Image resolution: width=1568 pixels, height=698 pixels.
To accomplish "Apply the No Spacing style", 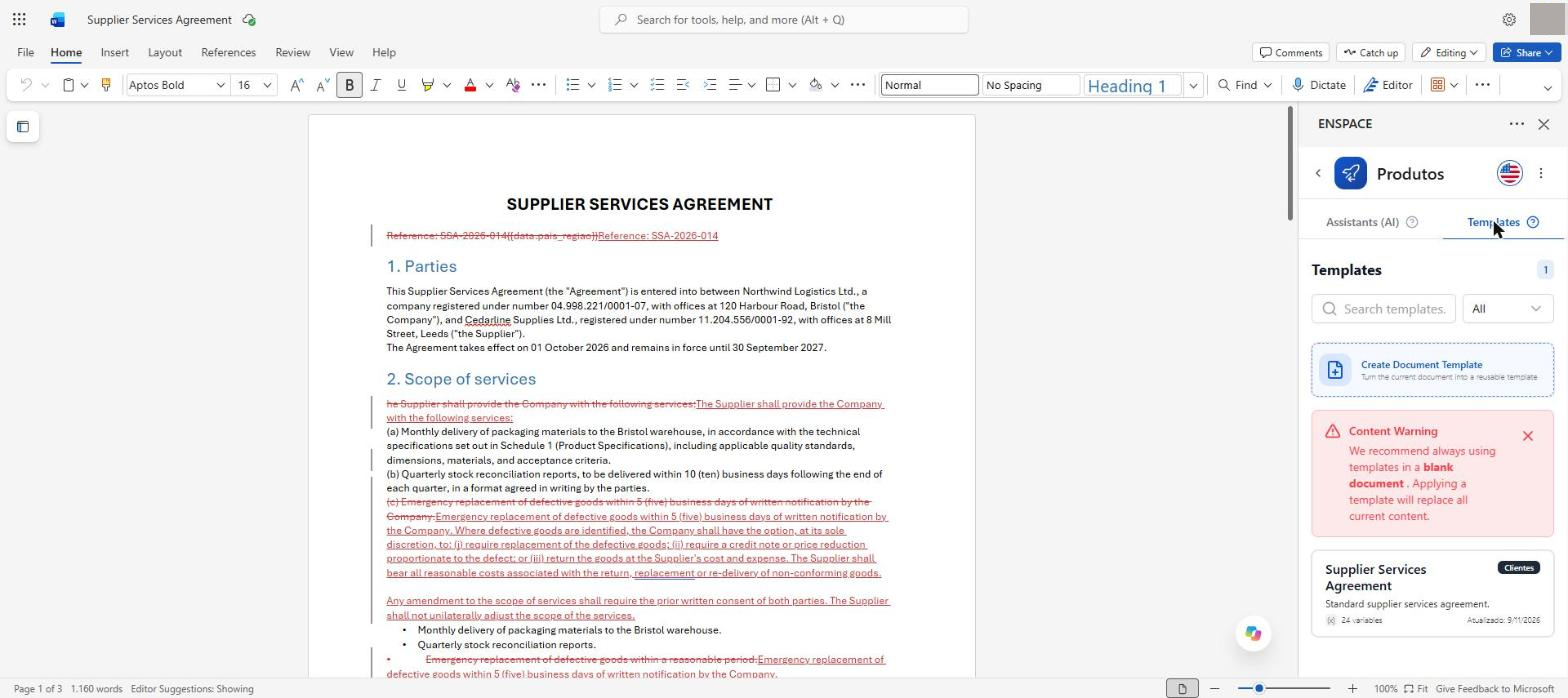I will click(x=1031, y=85).
